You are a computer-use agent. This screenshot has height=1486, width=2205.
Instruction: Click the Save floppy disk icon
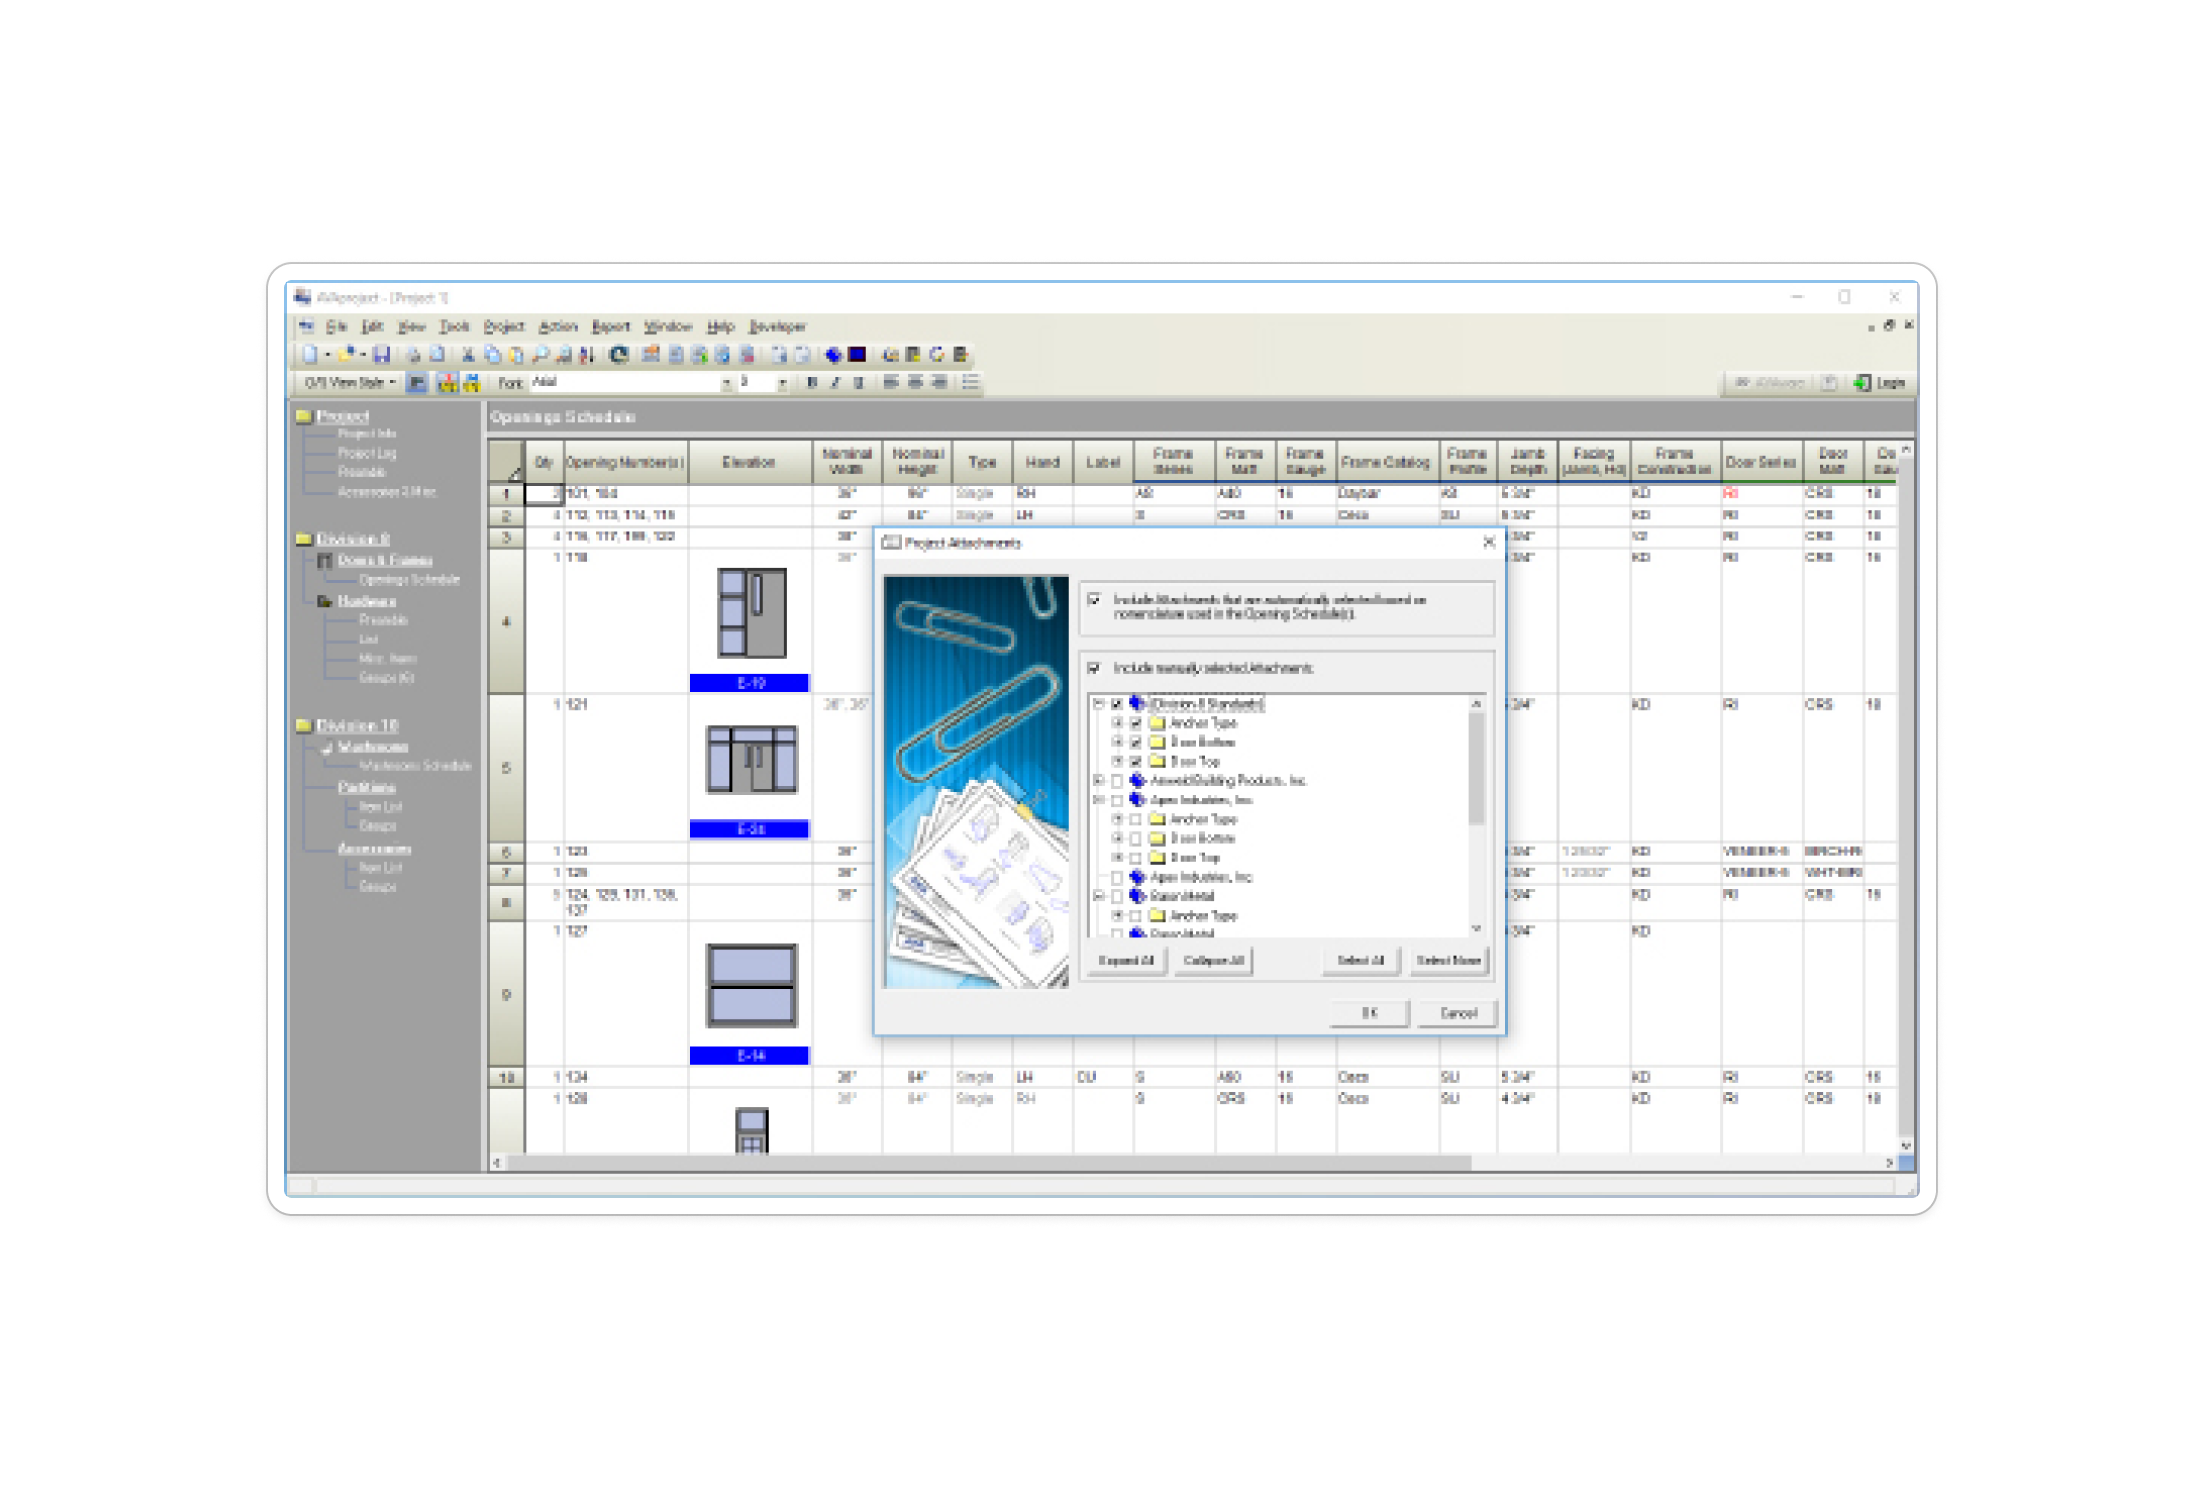381,354
